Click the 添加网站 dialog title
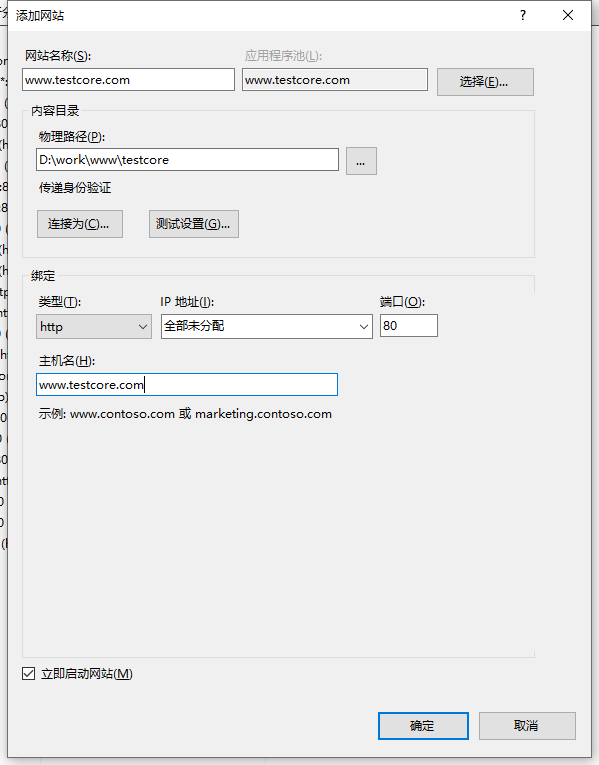599x765 pixels. click(x=40, y=16)
